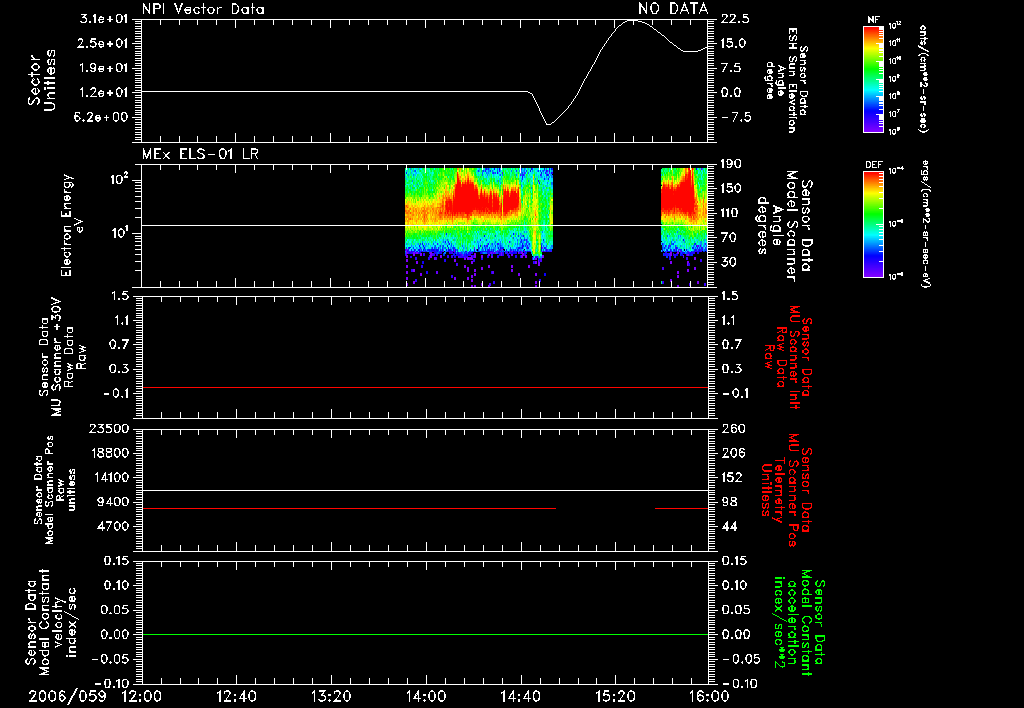1024x708 pixels.
Task: Click the 'Sector Unitless' axis title
Action: (42, 80)
